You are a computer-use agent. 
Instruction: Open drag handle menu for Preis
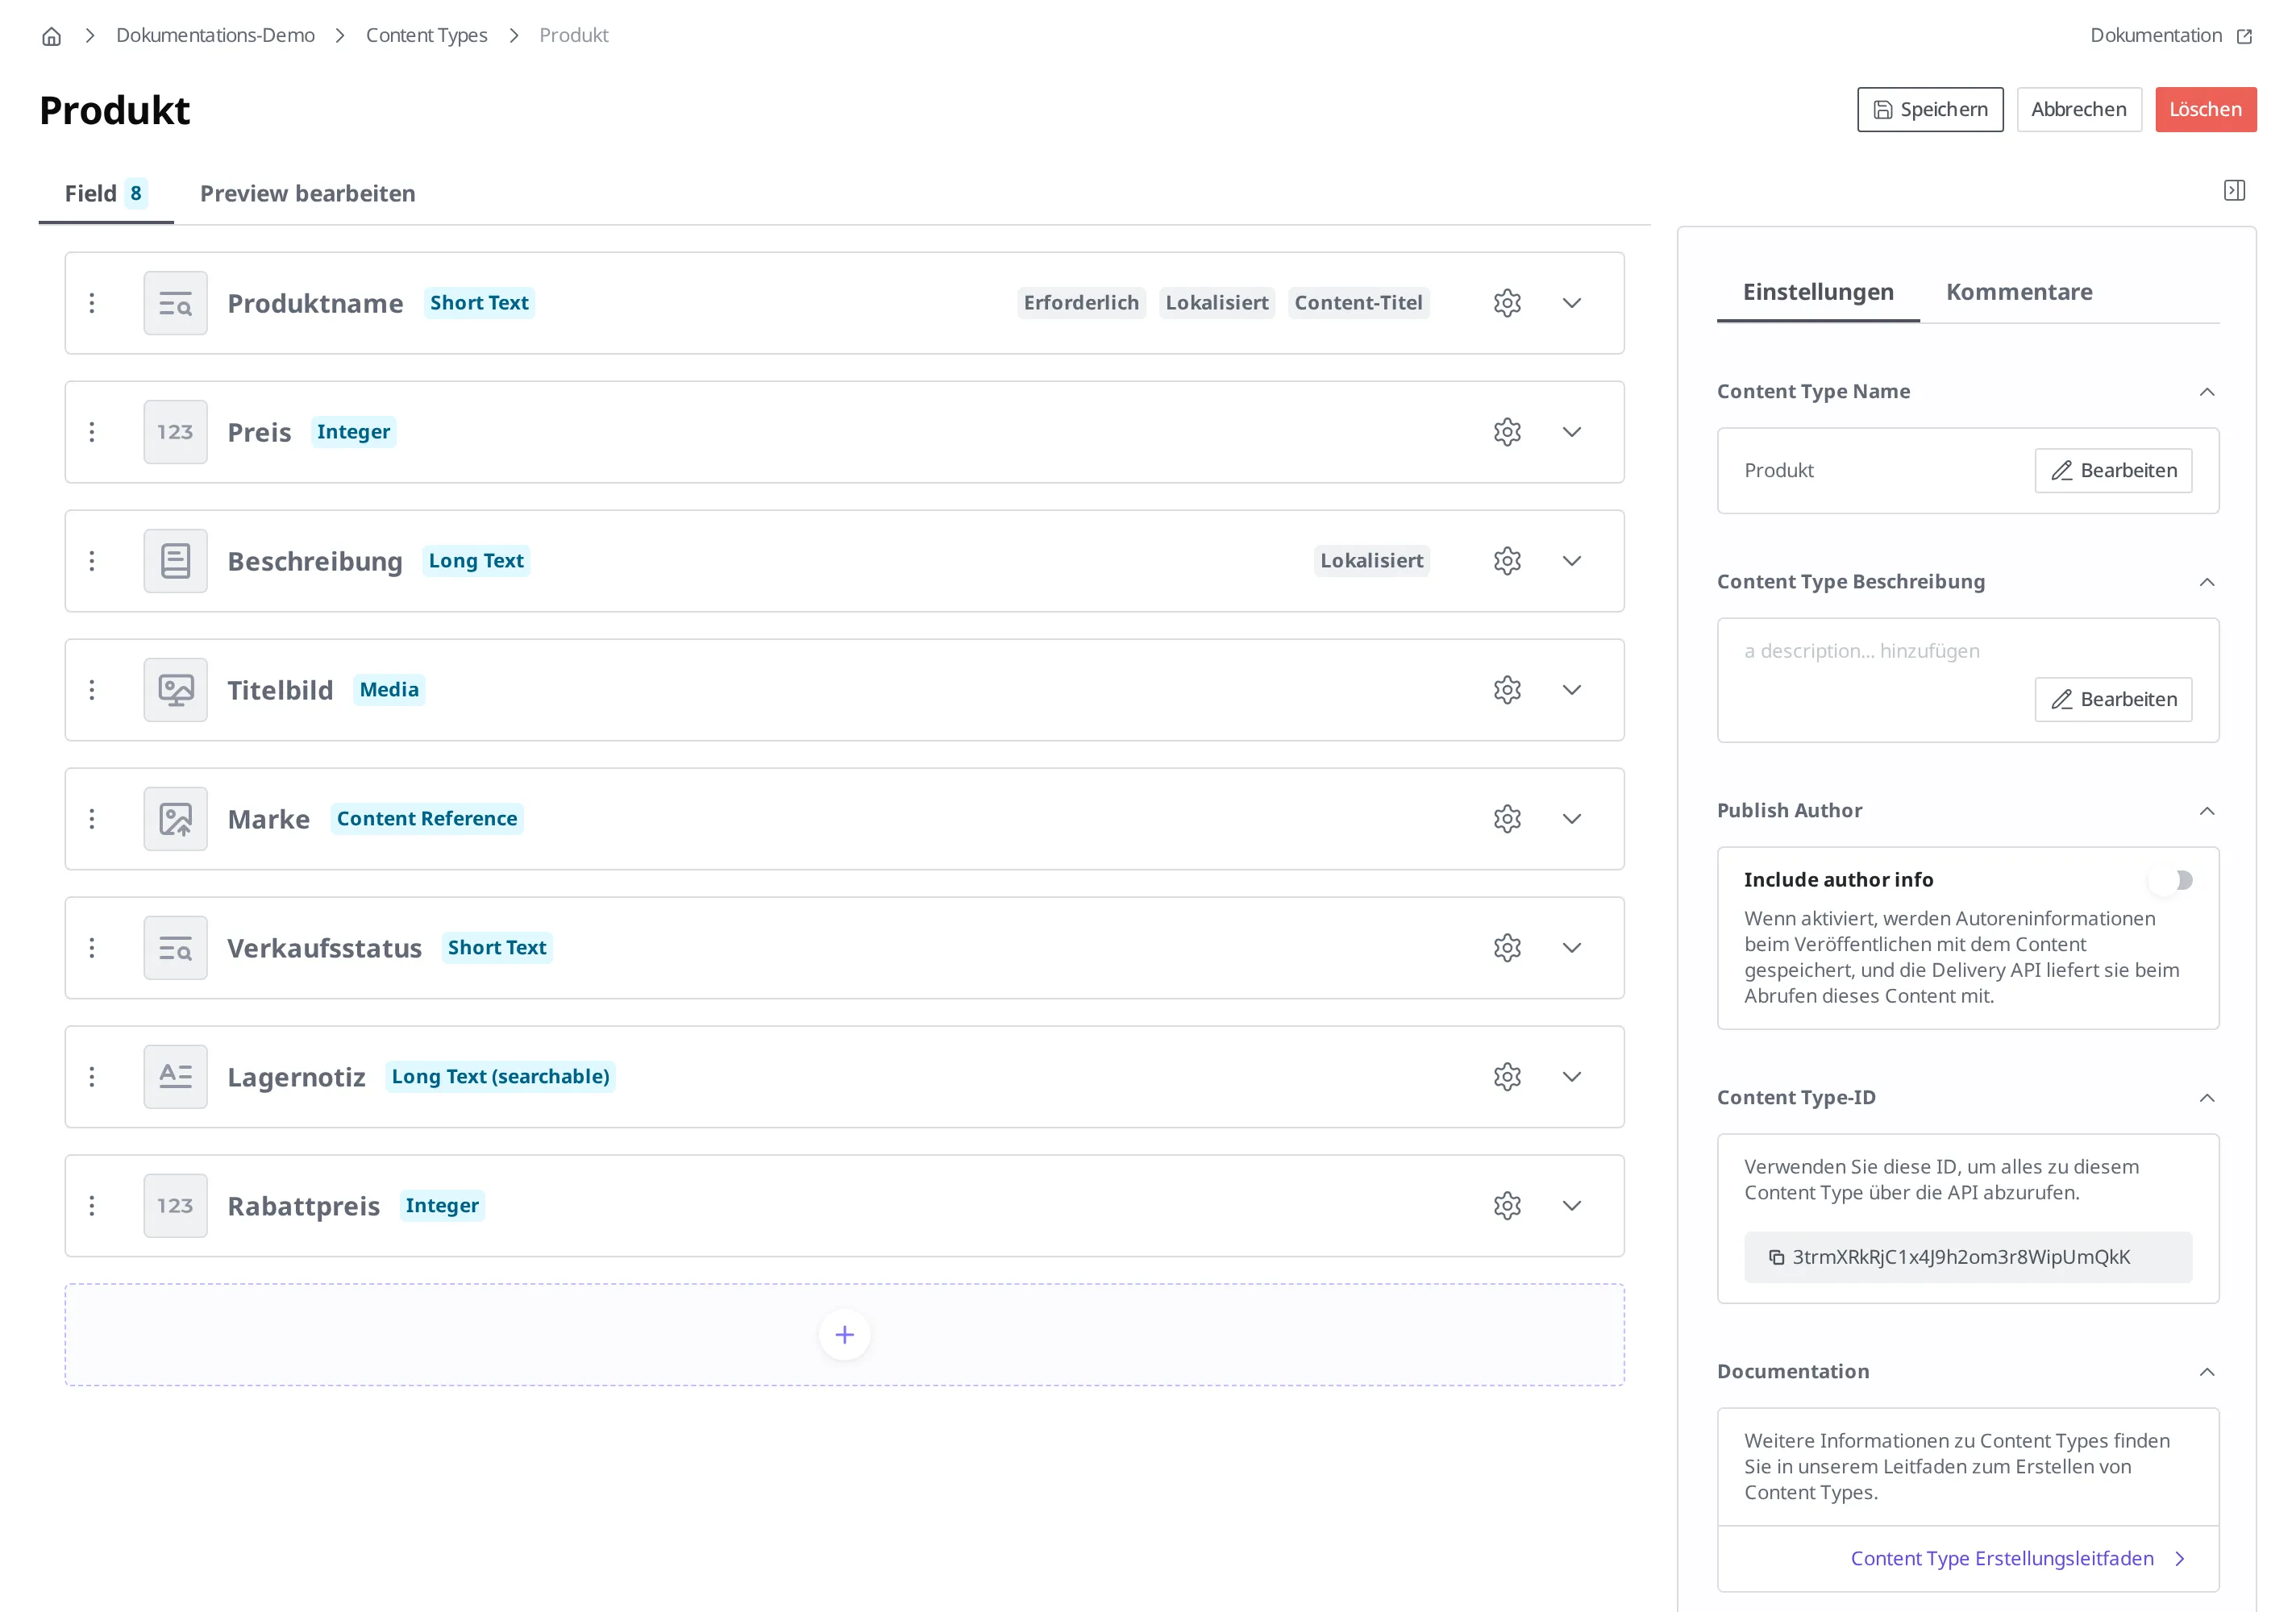click(92, 432)
